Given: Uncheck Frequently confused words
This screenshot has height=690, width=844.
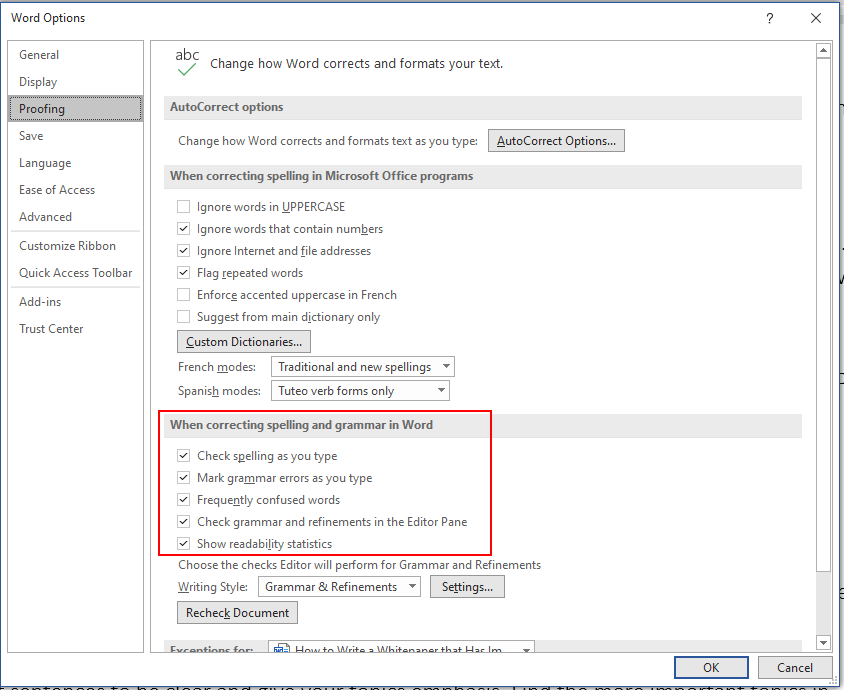Looking at the screenshot, I should click(x=184, y=500).
